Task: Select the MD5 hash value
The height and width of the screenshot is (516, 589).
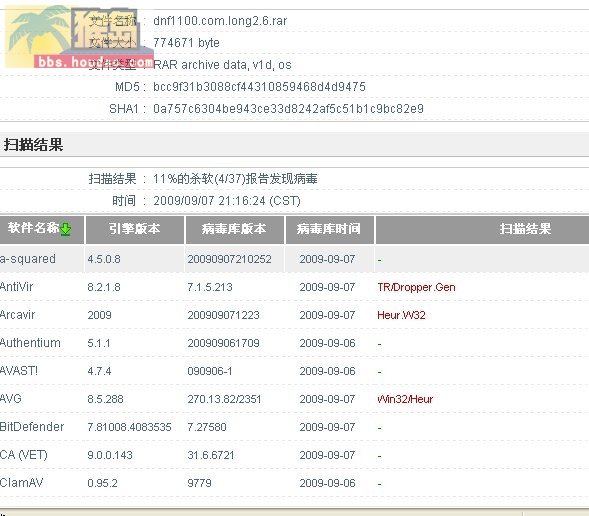Action: tap(259, 87)
